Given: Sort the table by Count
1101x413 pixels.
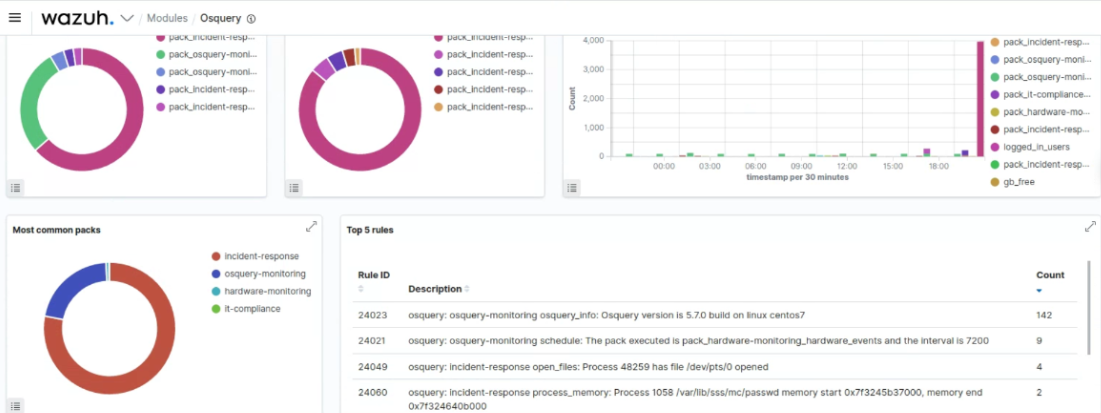Looking at the screenshot, I should (x=1039, y=289).
